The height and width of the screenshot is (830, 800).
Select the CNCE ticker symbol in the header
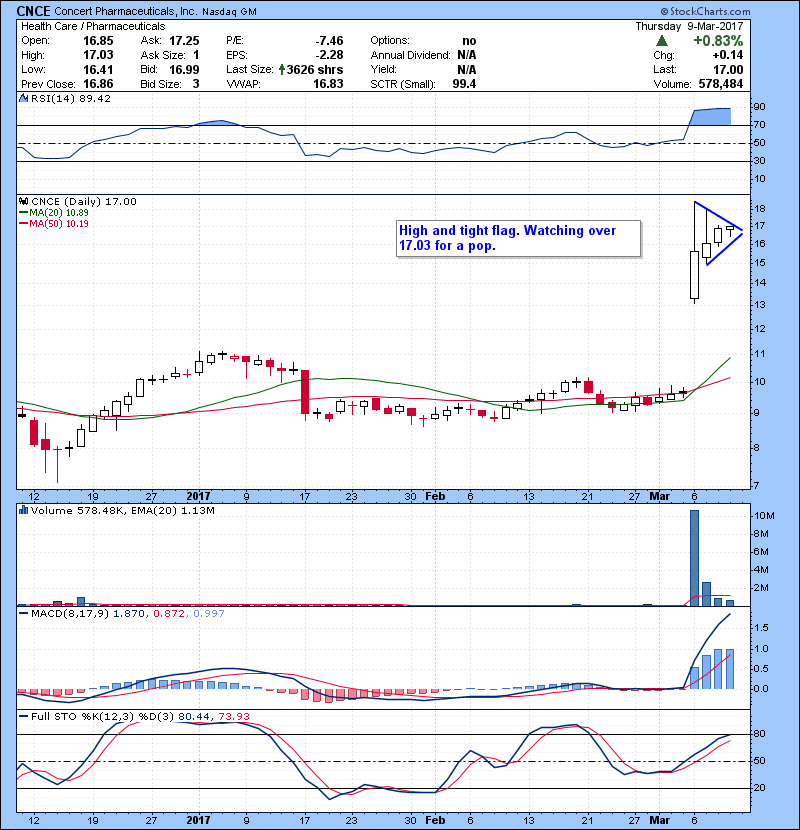tap(33, 11)
